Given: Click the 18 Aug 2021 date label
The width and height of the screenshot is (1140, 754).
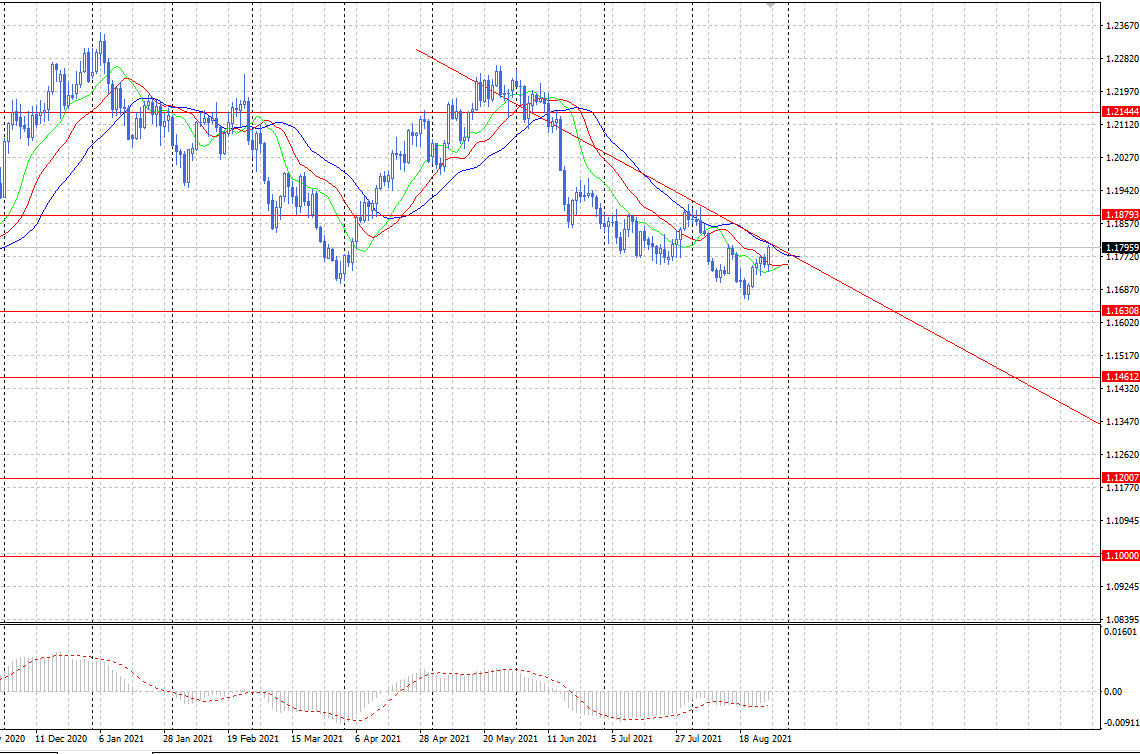Looking at the screenshot, I should [x=765, y=739].
